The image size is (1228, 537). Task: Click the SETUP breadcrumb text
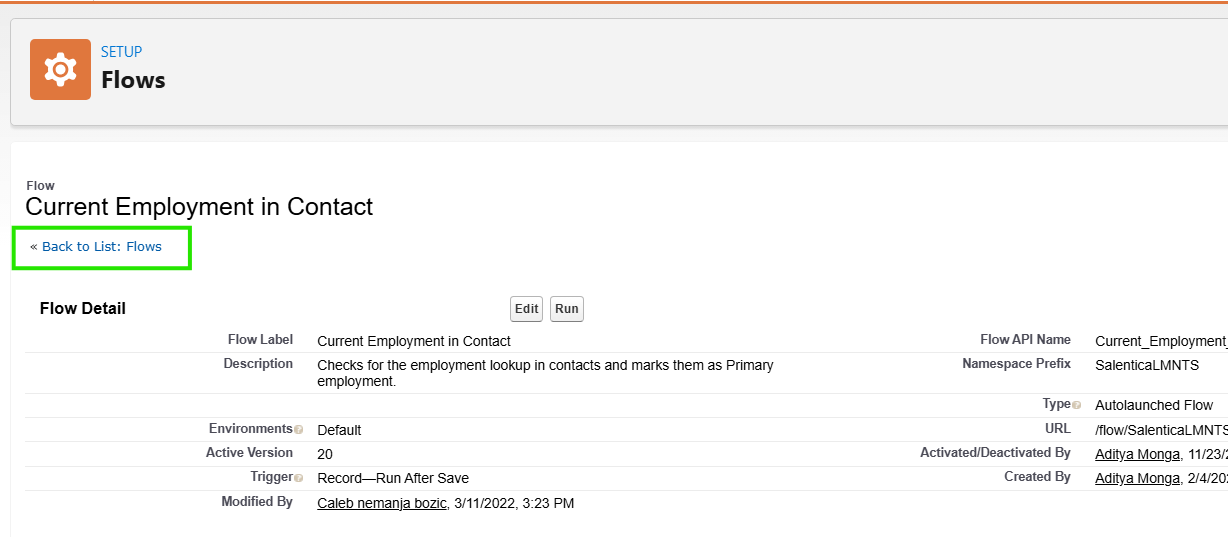[x=121, y=52]
